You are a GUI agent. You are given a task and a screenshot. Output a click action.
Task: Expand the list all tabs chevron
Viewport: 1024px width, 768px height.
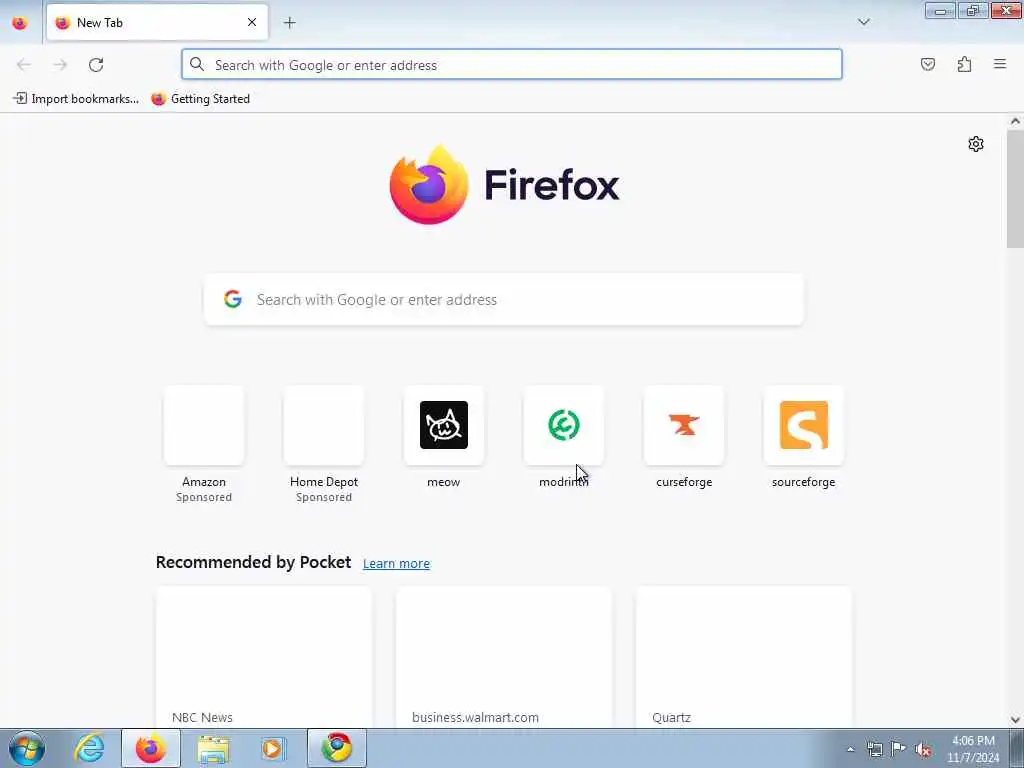coord(864,22)
